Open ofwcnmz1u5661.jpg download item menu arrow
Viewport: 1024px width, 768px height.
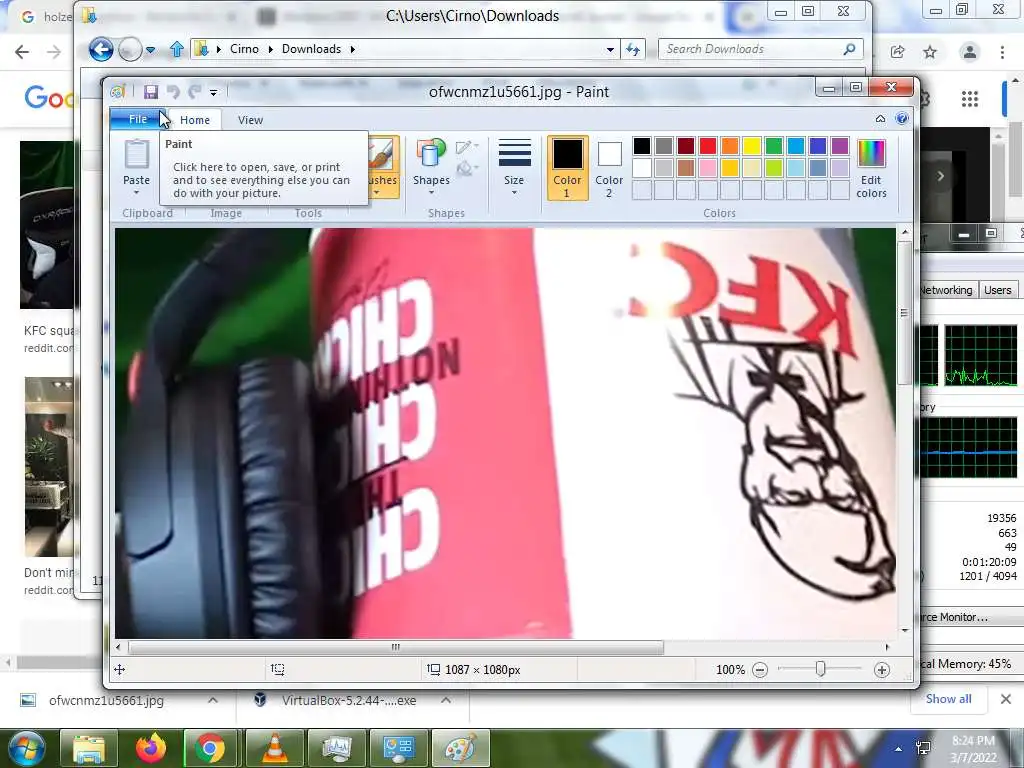pos(213,700)
